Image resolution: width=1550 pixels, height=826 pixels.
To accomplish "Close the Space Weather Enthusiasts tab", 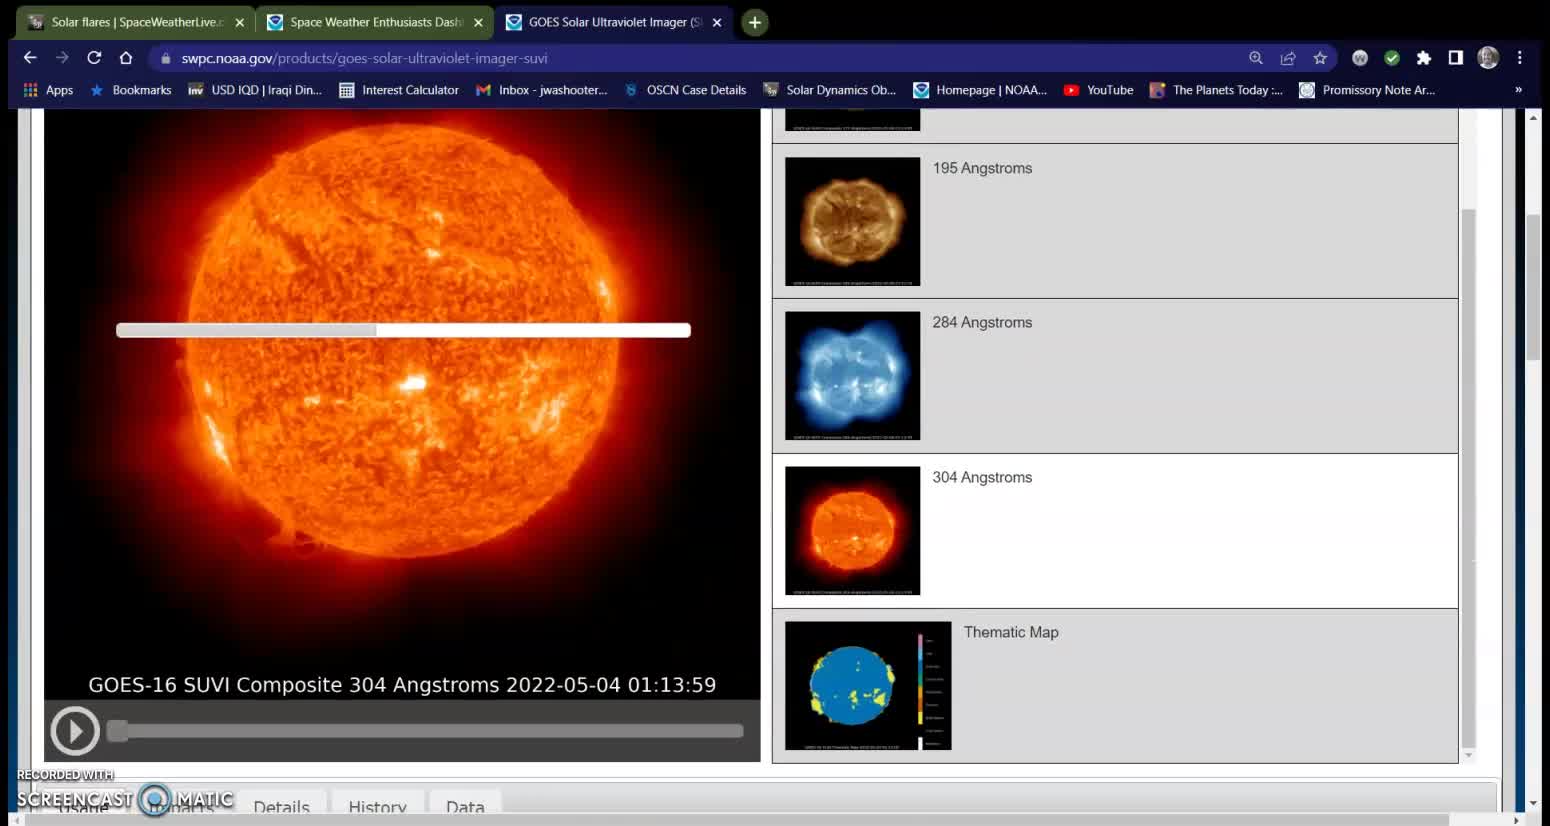I will 478,22.
